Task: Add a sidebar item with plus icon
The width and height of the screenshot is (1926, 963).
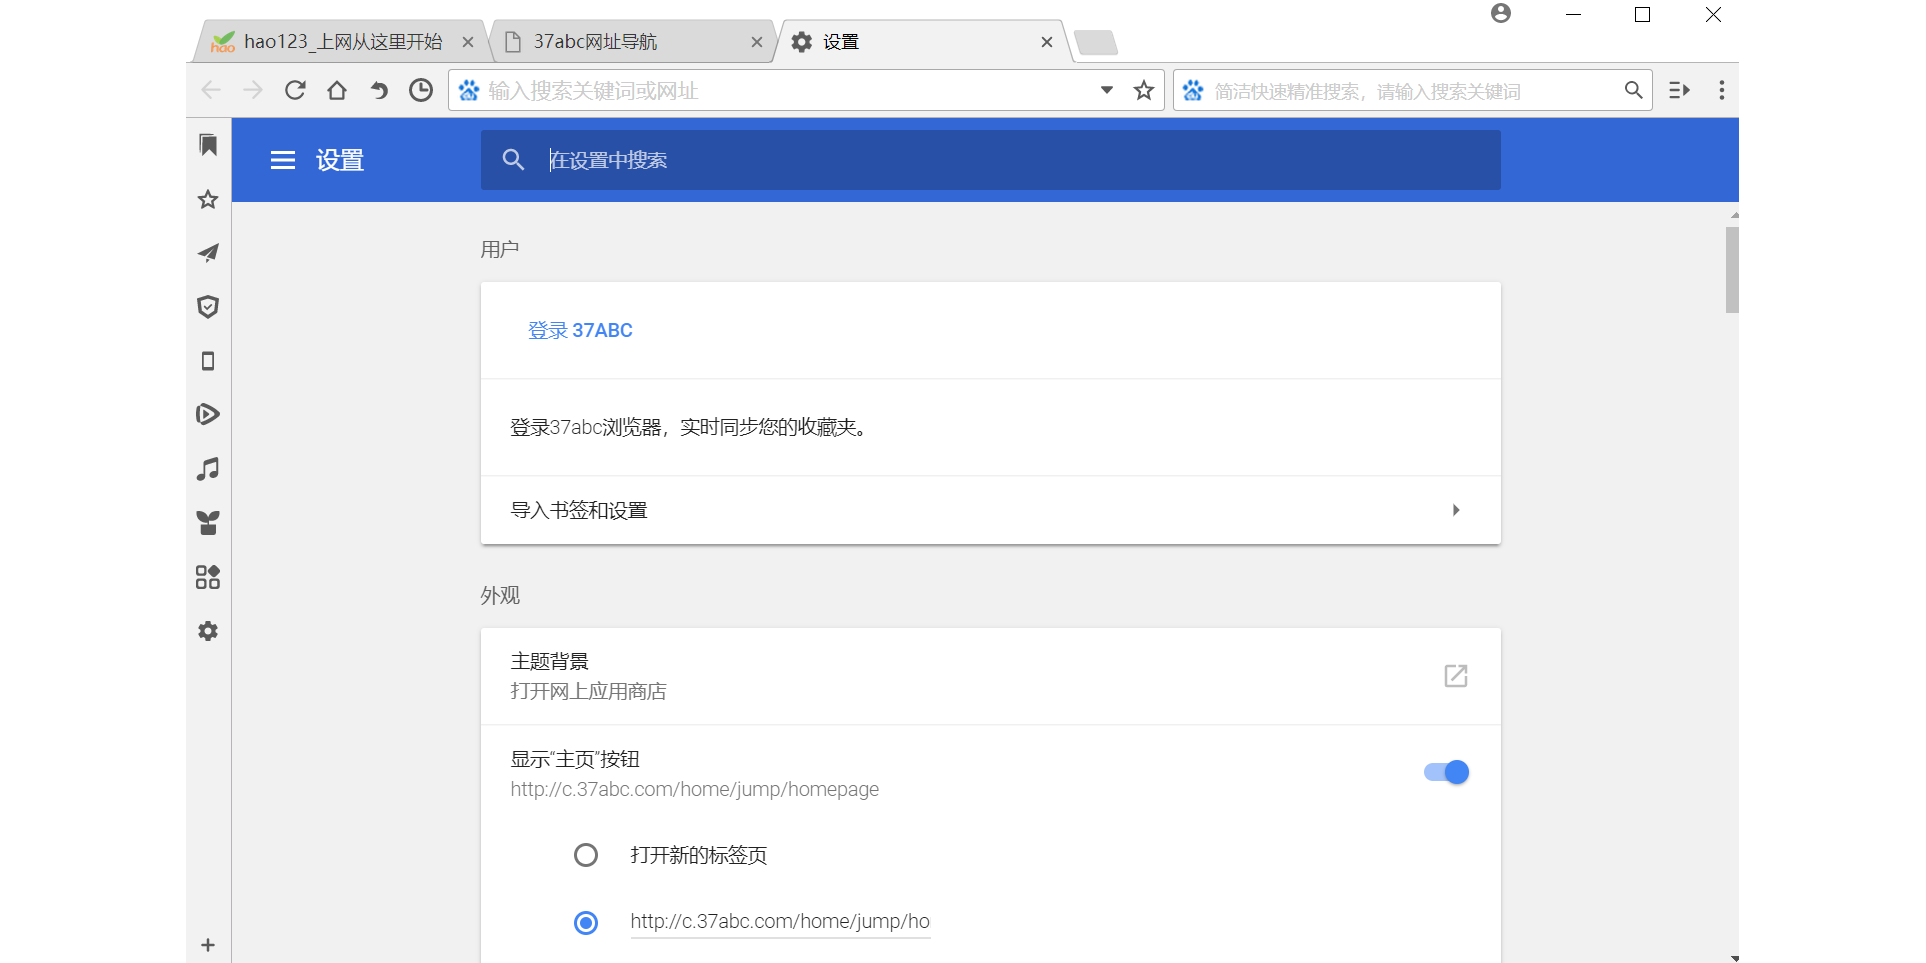Action: [x=208, y=945]
